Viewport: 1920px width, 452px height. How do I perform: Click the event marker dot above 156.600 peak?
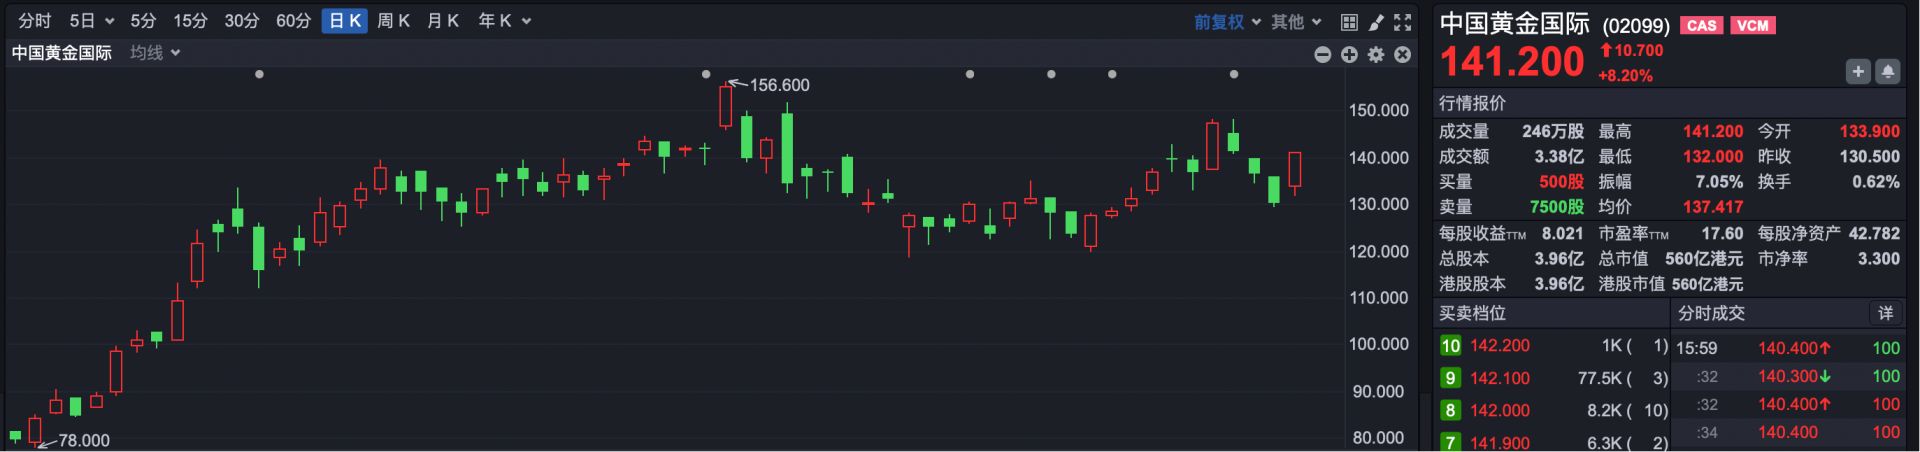tap(706, 75)
